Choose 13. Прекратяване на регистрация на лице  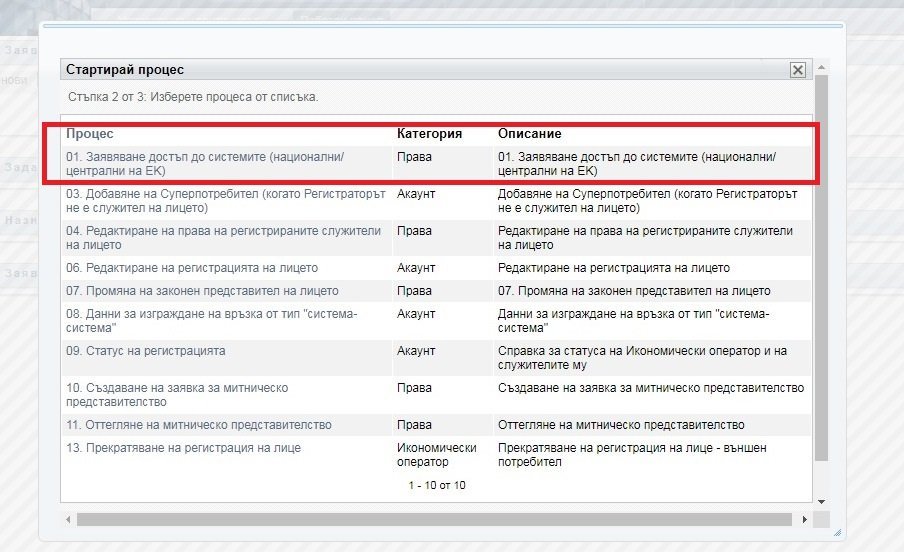pyautogui.click(x=183, y=448)
